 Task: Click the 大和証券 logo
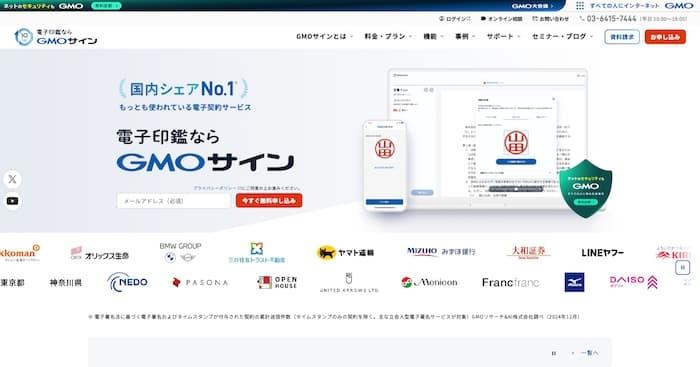click(529, 252)
